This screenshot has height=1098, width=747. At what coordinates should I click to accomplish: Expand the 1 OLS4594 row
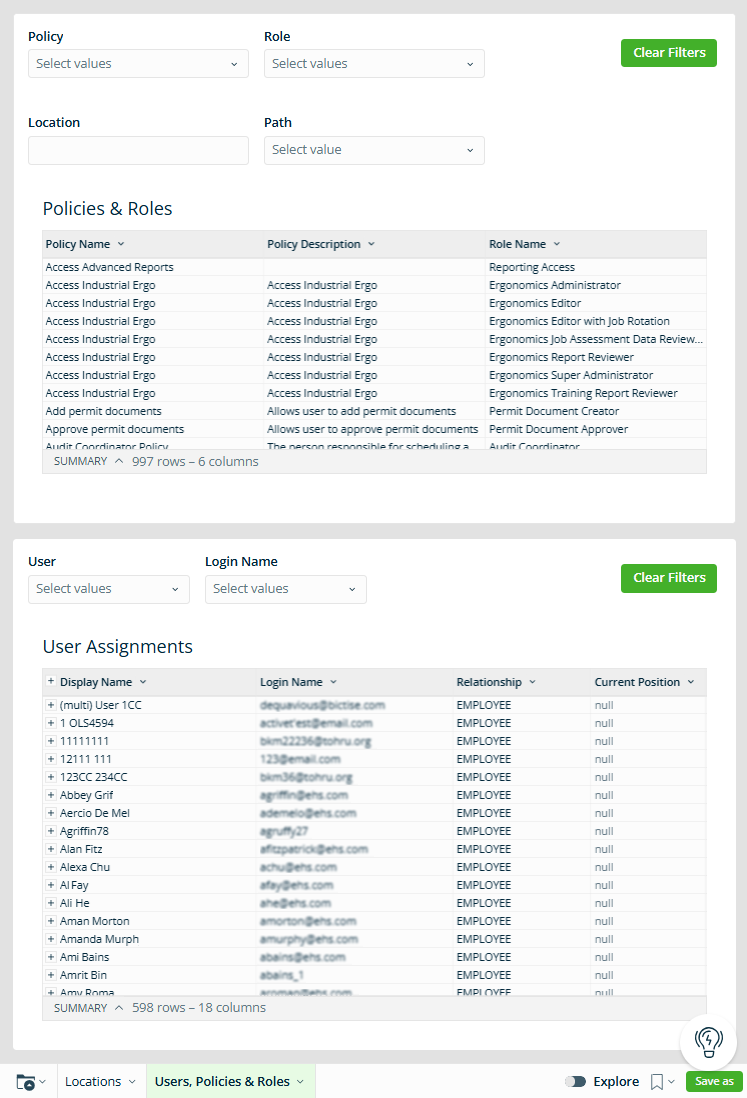pos(50,723)
